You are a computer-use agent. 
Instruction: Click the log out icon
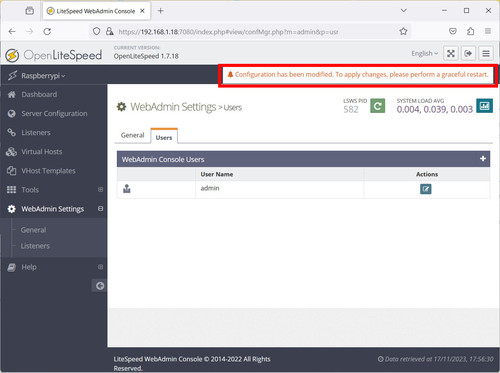pyautogui.click(x=468, y=53)
